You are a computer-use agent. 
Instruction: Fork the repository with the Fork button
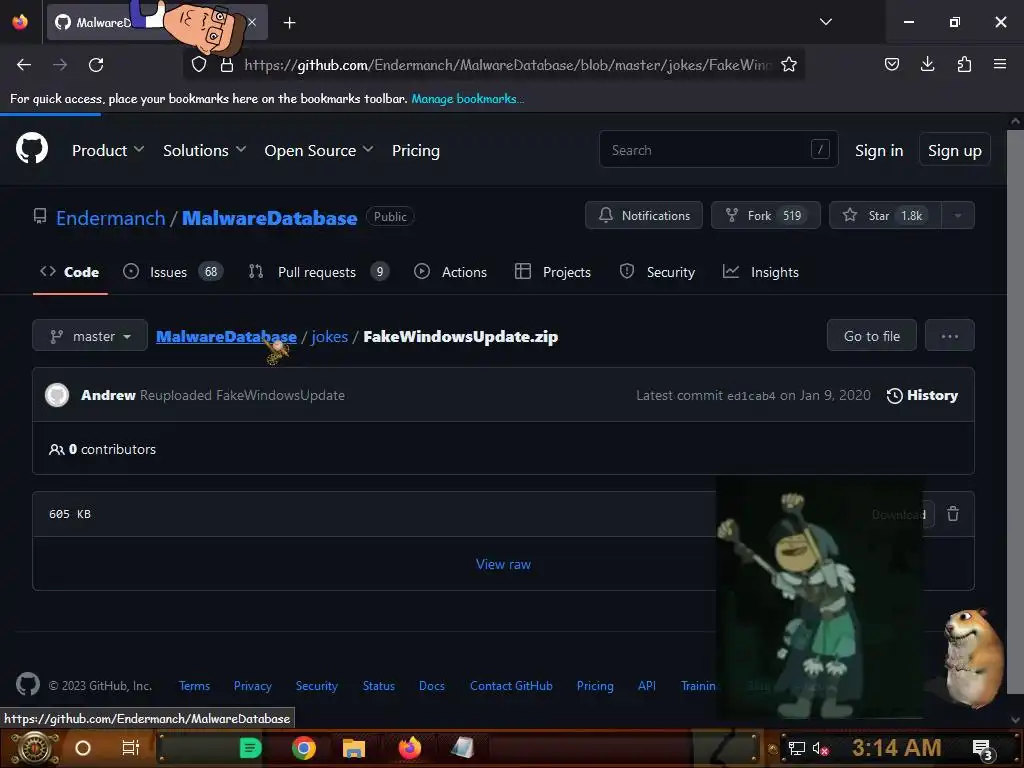pyautogui.click(x=765, y=216)
